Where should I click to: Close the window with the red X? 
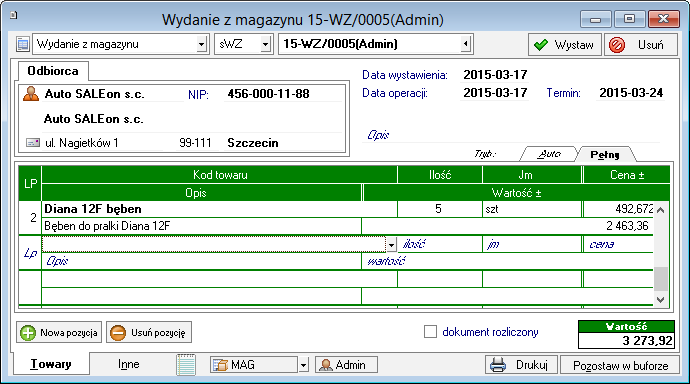[x=663, y=19]
